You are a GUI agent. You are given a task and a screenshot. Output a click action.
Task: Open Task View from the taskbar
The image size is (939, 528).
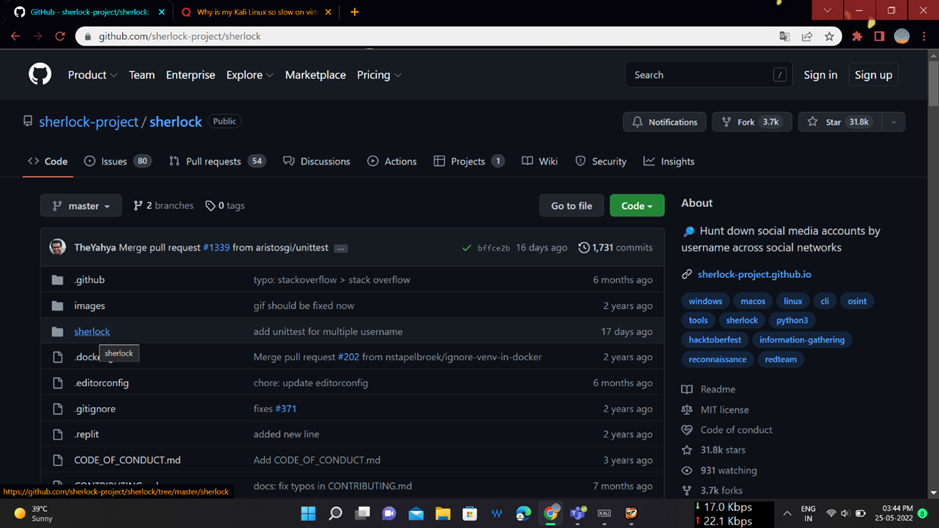(362, 514)
